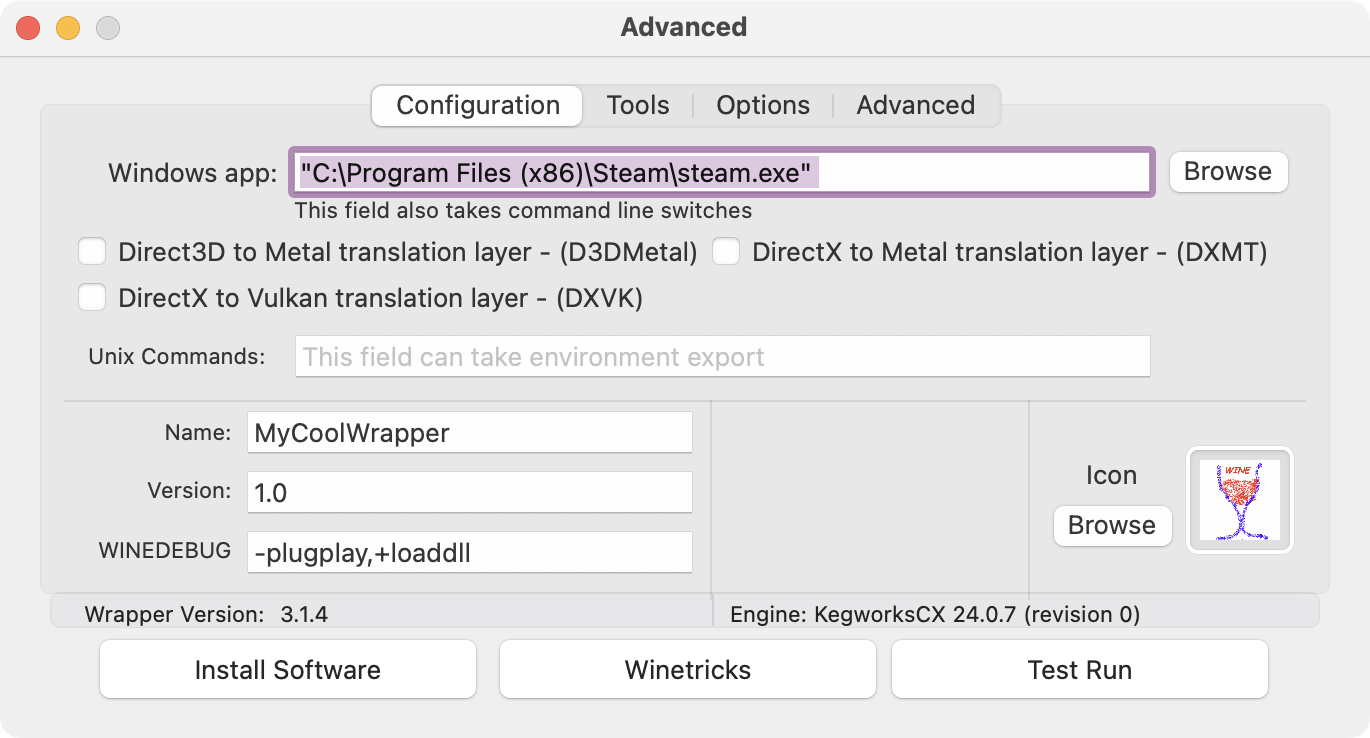This screenshot has height=738, width=1370.
Task: Toggle the DXMT translation layer checkbox
Action: click(726, 253)
